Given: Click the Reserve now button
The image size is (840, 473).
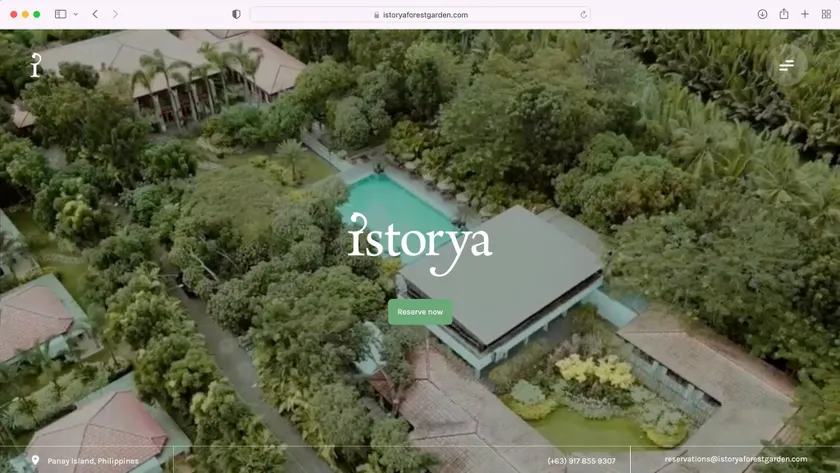Looking at the screenshot, I should tap(420, 312).
